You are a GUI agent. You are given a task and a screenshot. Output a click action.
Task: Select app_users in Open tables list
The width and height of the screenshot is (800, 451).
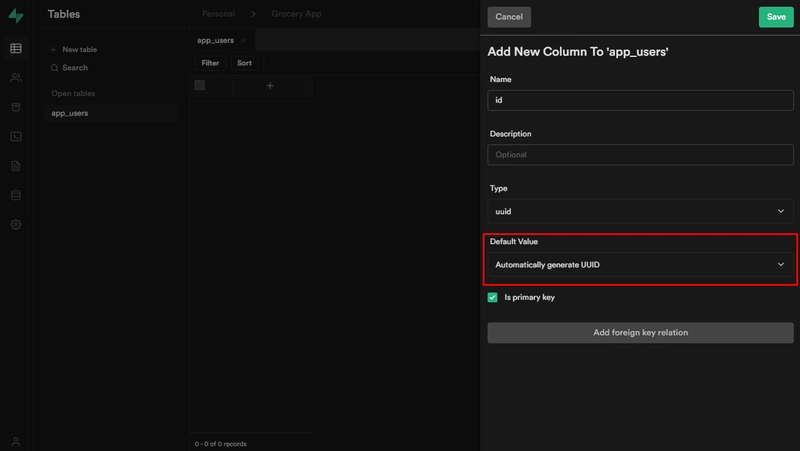pyautogui.click(x=111, y=113)
